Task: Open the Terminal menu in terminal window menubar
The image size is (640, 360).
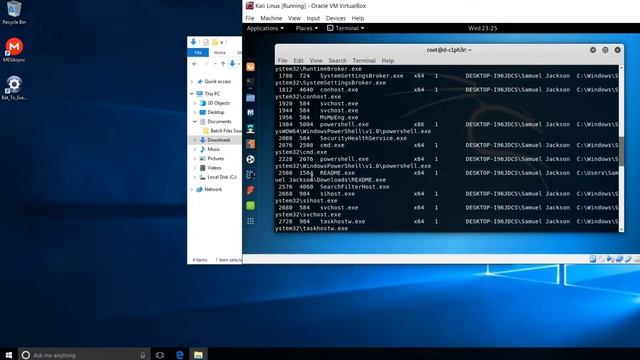Action: click(364, 60)
